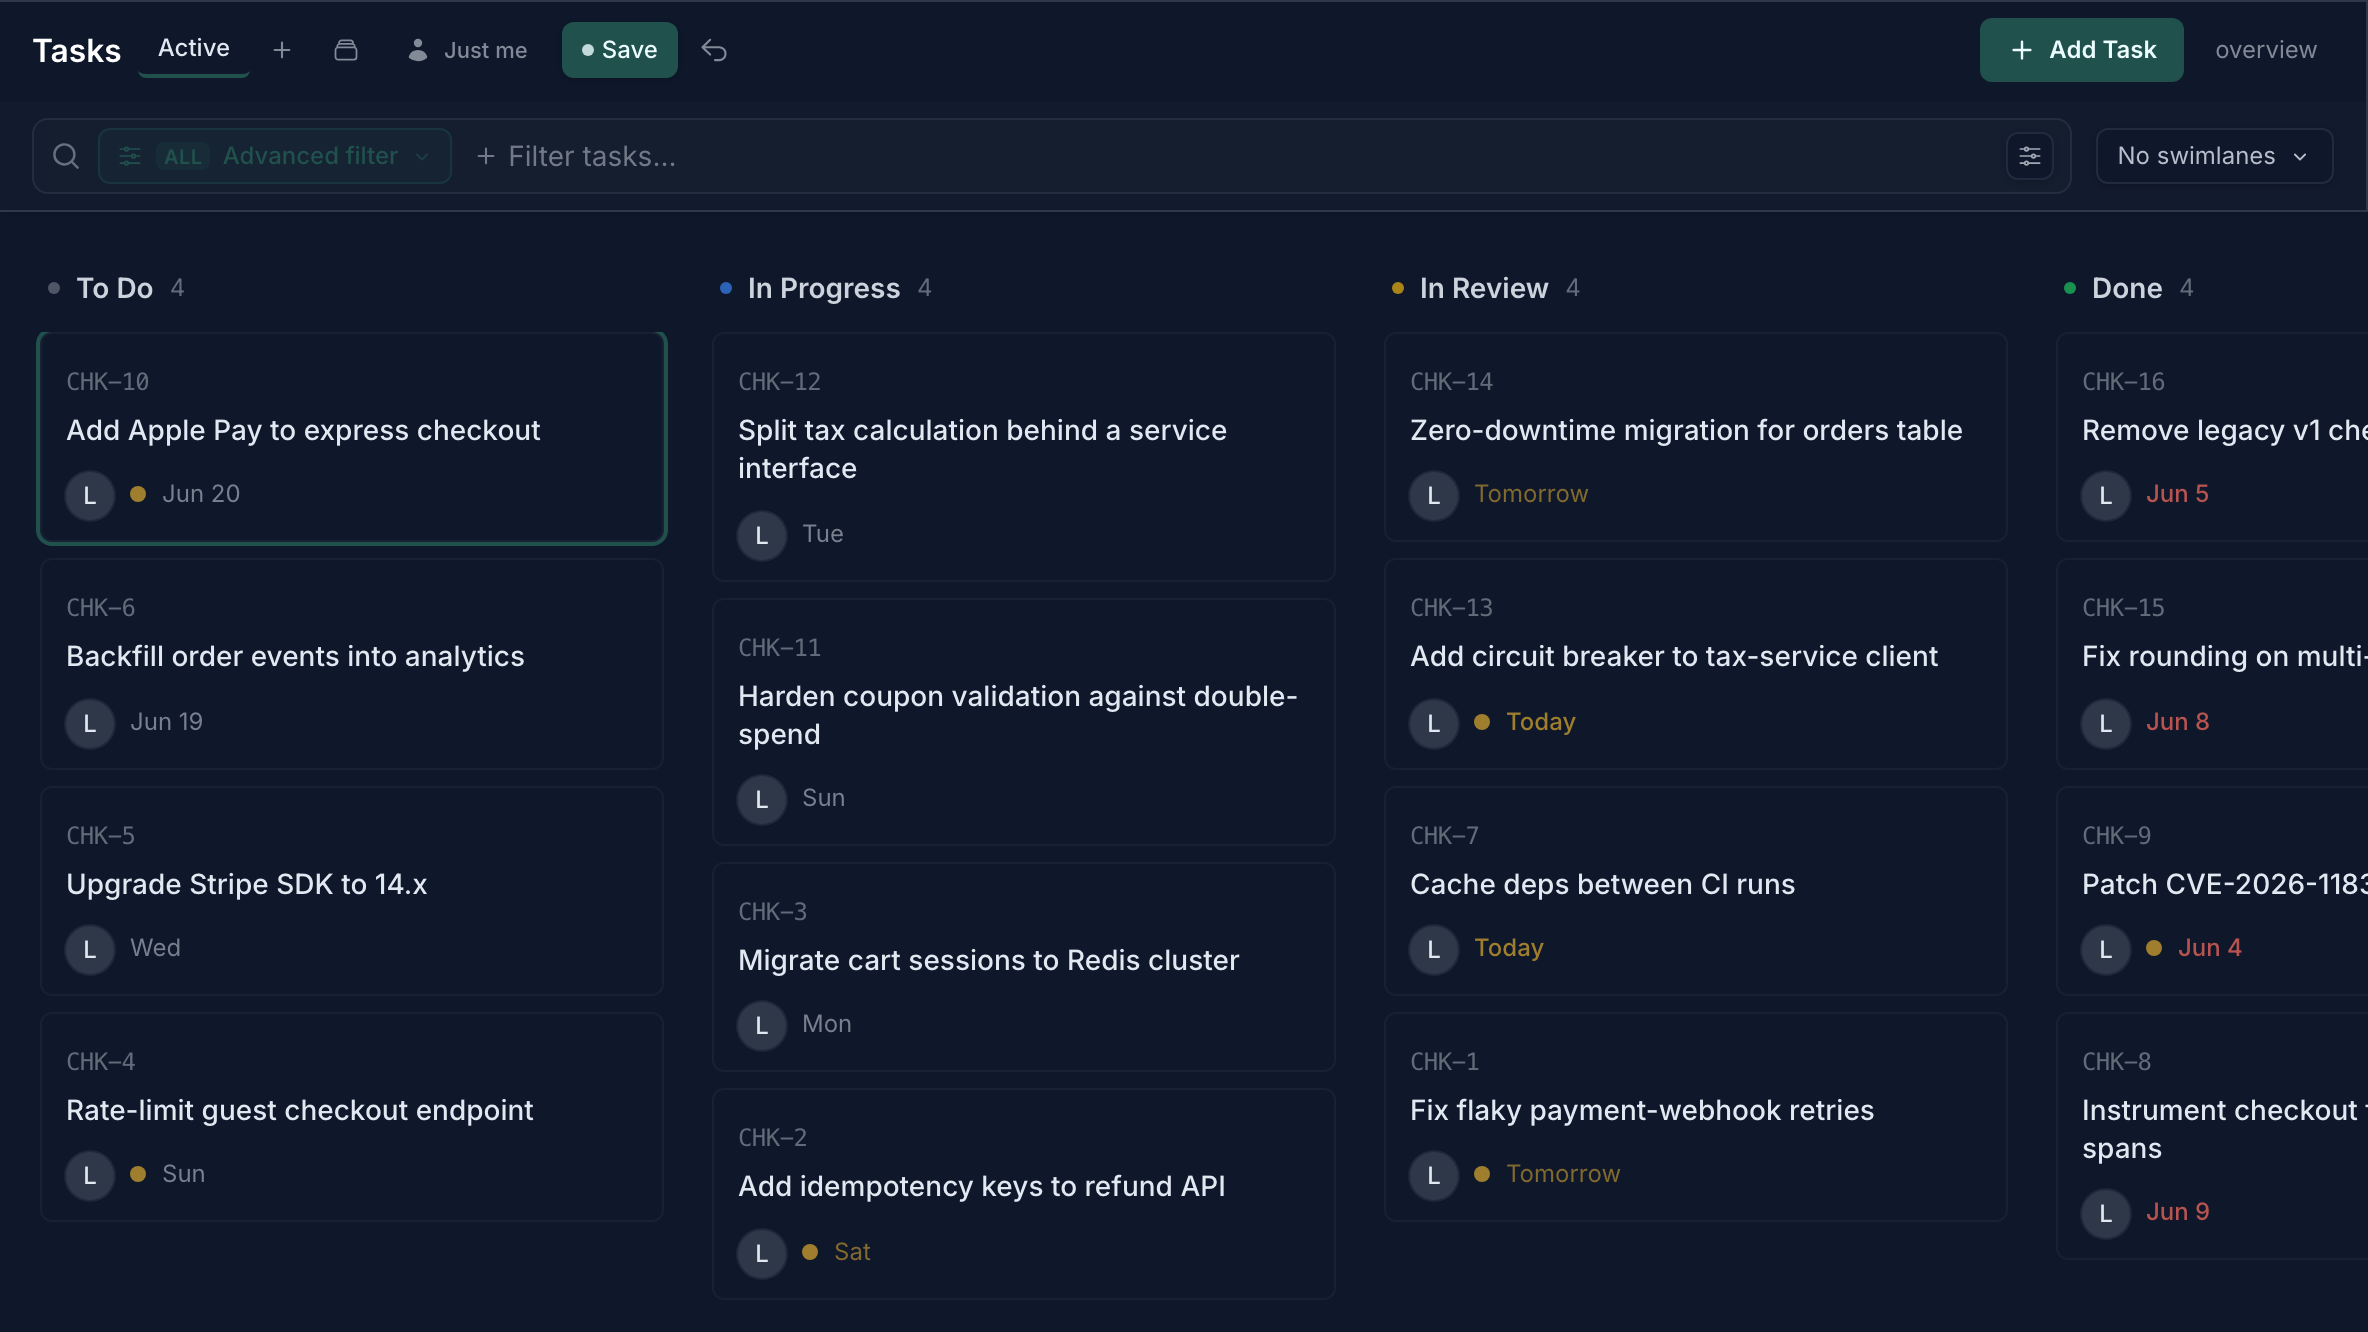Click Jun 5 due date on CHK-16
Viewport: 2368px width, 1332px height.
point(2177,494)
